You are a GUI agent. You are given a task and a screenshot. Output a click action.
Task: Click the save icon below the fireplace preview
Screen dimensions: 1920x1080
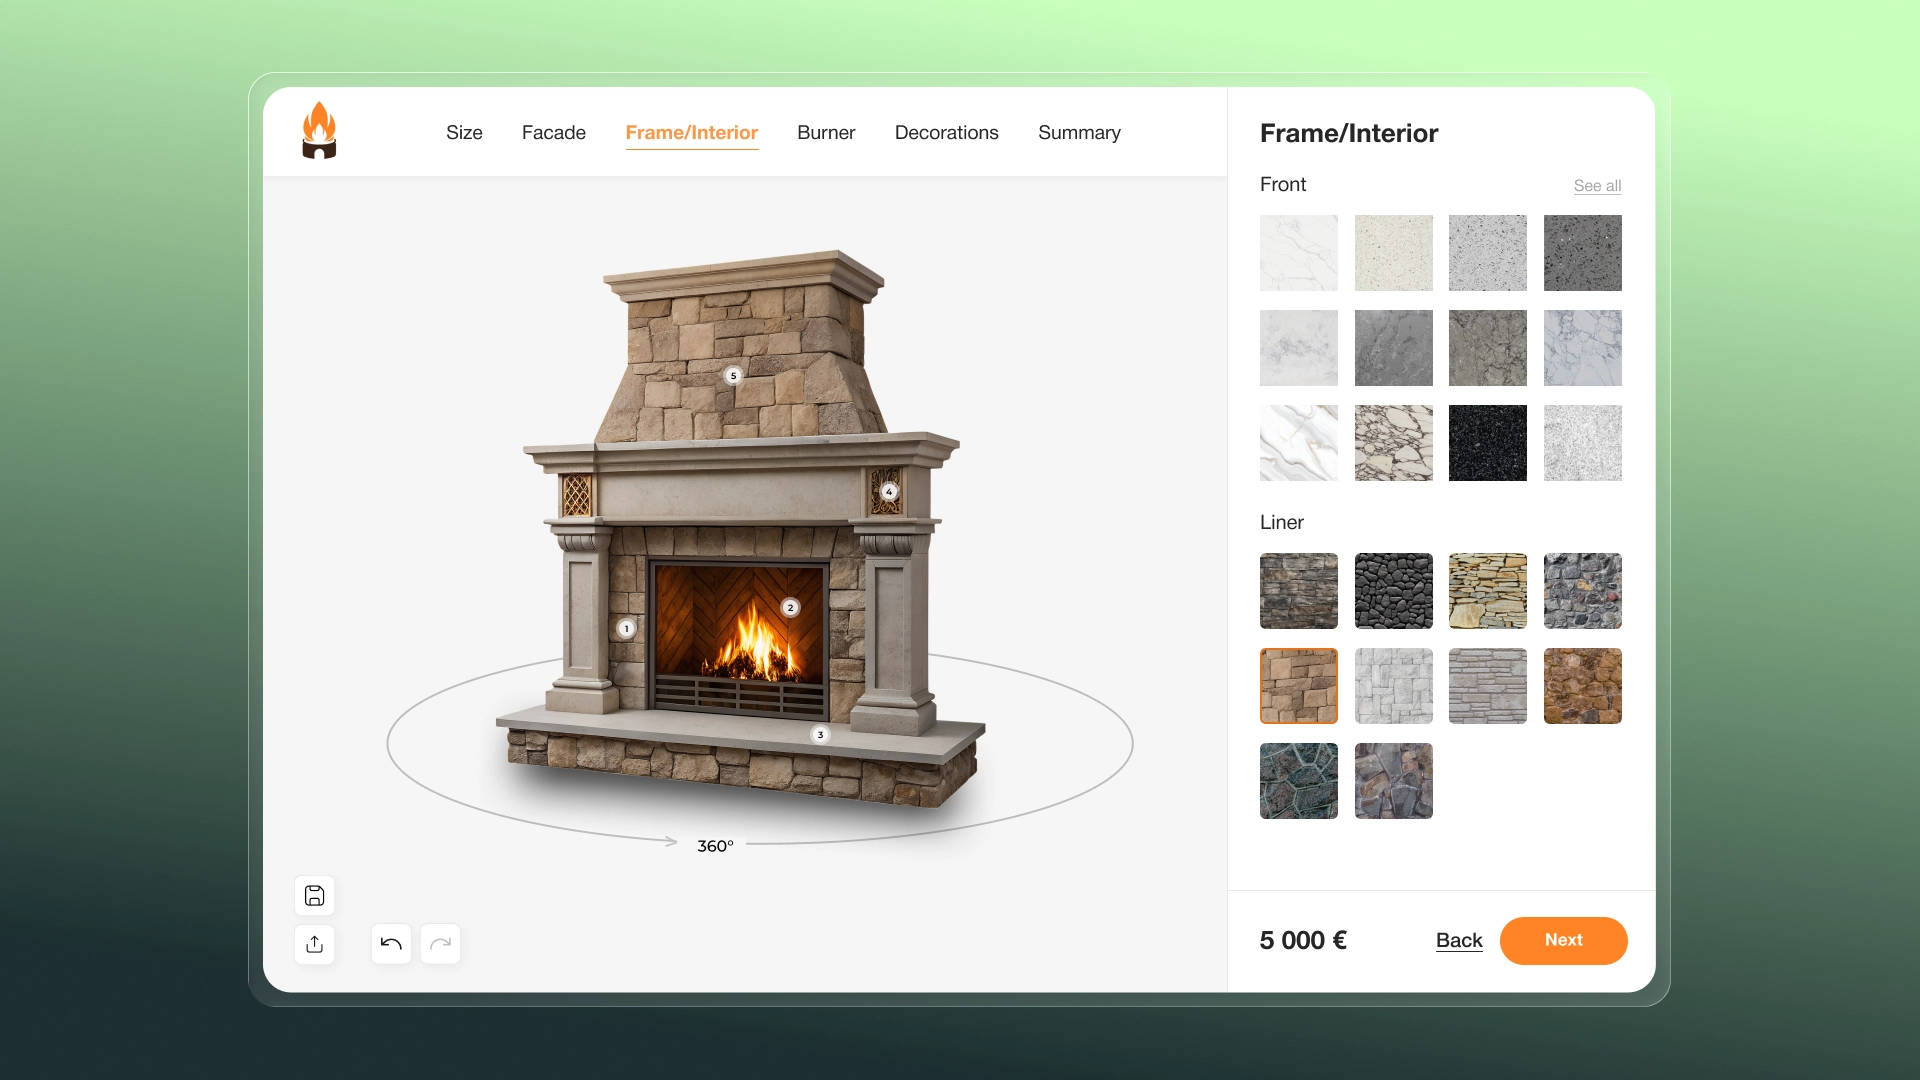(315, 895)
